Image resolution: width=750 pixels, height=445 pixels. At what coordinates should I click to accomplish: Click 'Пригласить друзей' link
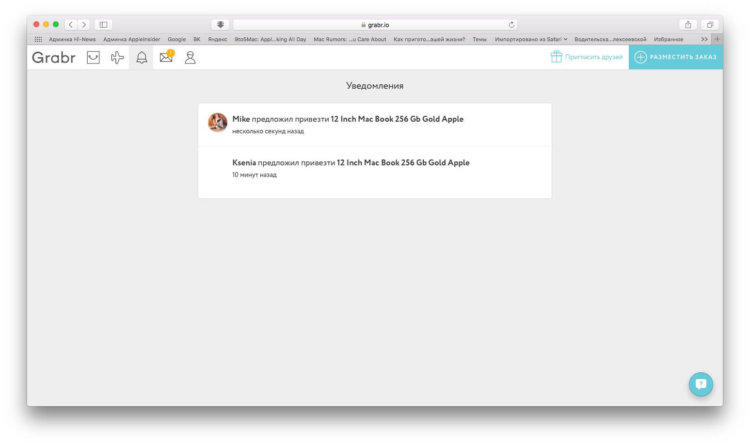(594, 57)
